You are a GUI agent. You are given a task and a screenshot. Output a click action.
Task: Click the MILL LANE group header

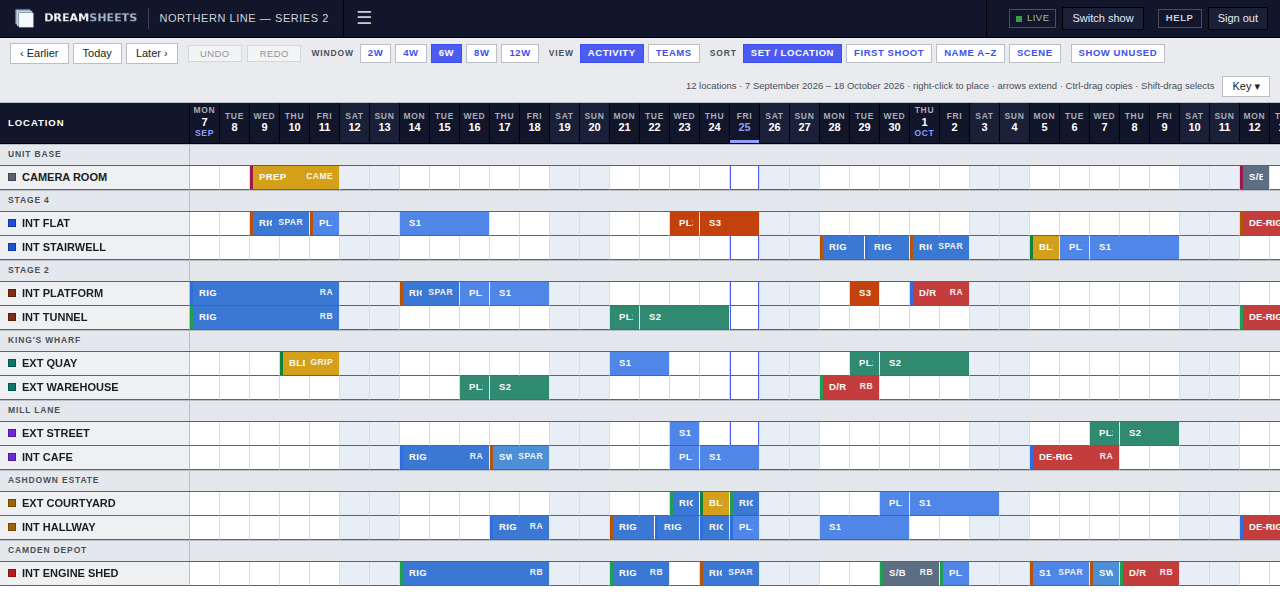click(34, 410)
